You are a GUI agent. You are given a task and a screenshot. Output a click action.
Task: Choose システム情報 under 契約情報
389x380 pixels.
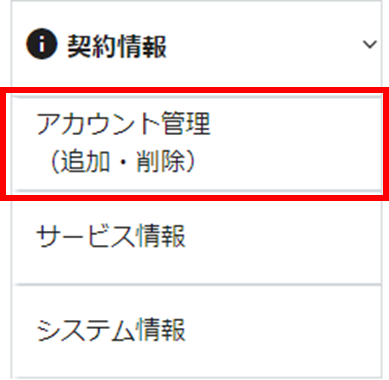(x=197, y=331)
